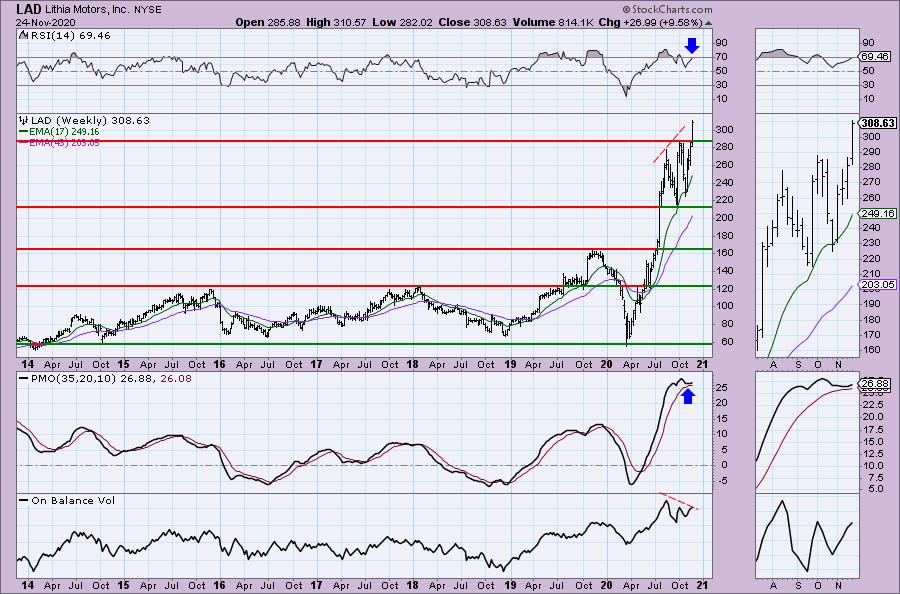Click the PMO(35,20,10) 26.88, 26.08 legend
Image resolution: width=900 pixels, height=594 pixels.
(x=111, y=379)
